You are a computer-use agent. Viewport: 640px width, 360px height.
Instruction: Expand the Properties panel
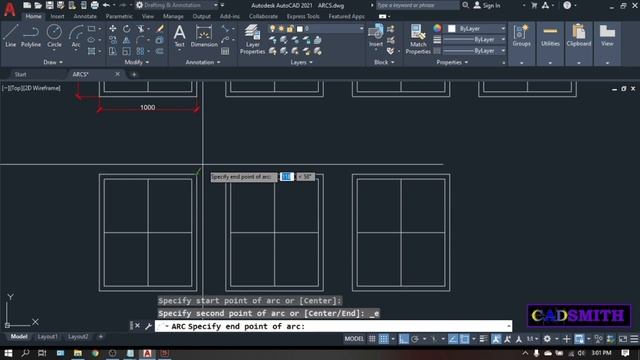click(452, 62)
